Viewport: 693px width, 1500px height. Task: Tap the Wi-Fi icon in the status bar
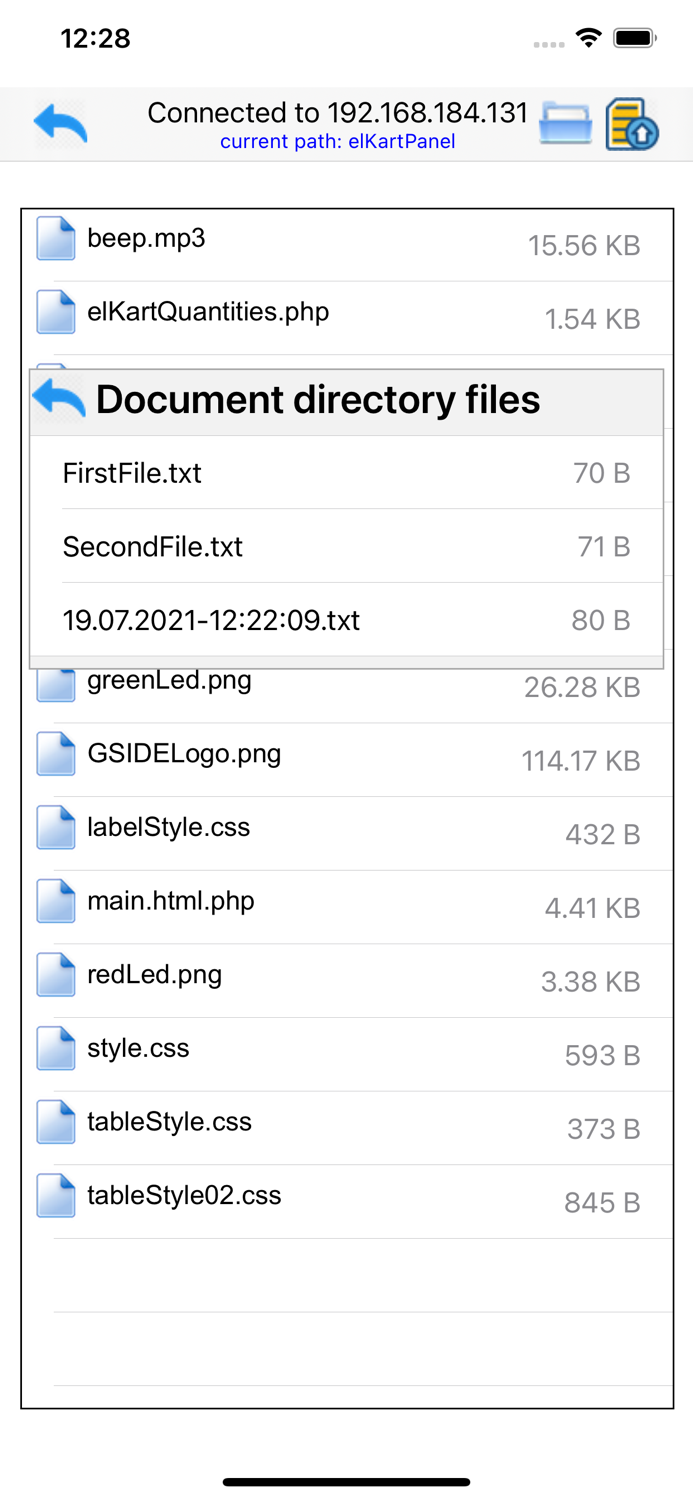point(588,36)
